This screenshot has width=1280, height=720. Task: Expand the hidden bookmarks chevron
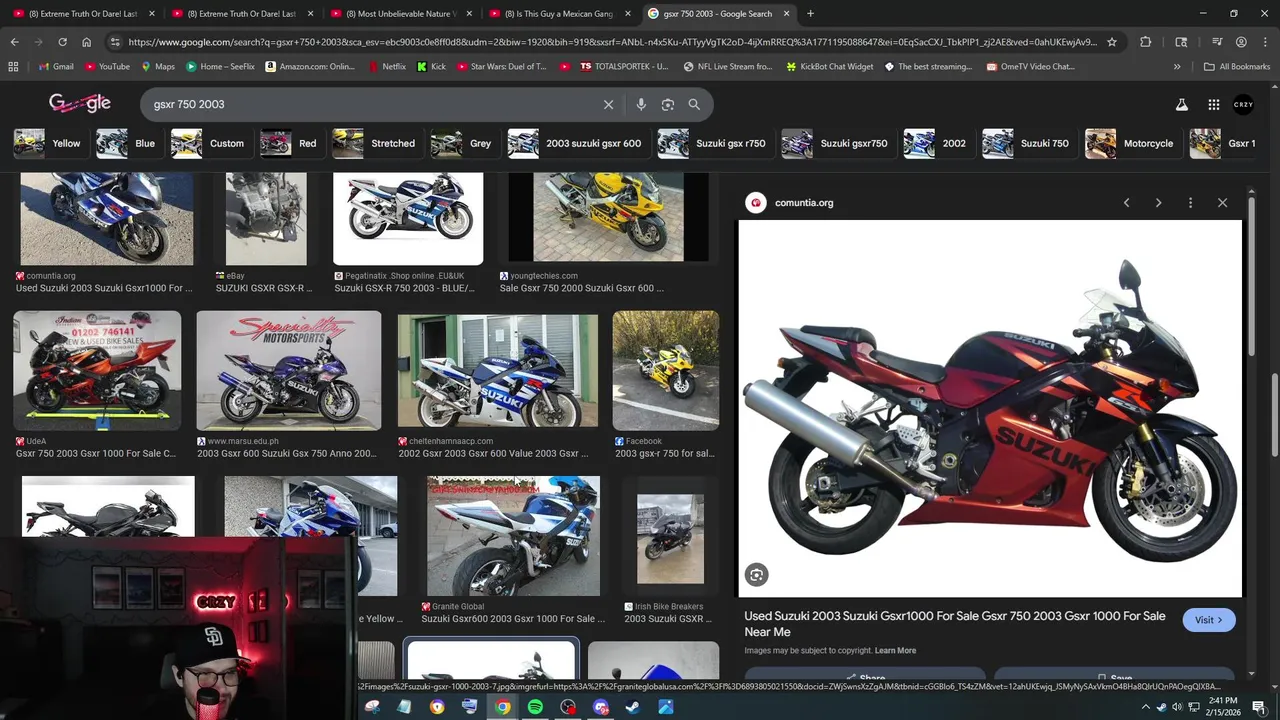tap(1177, 66)
